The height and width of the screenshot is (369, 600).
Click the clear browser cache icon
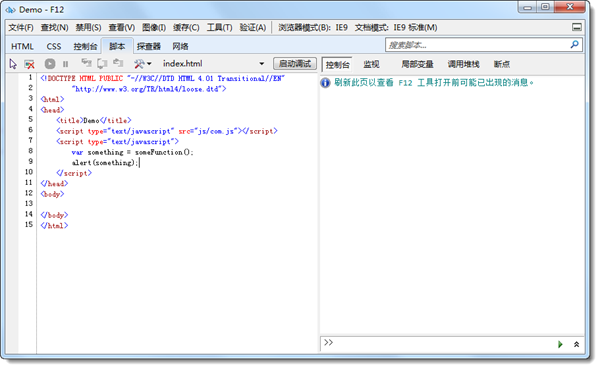point(29,64)
